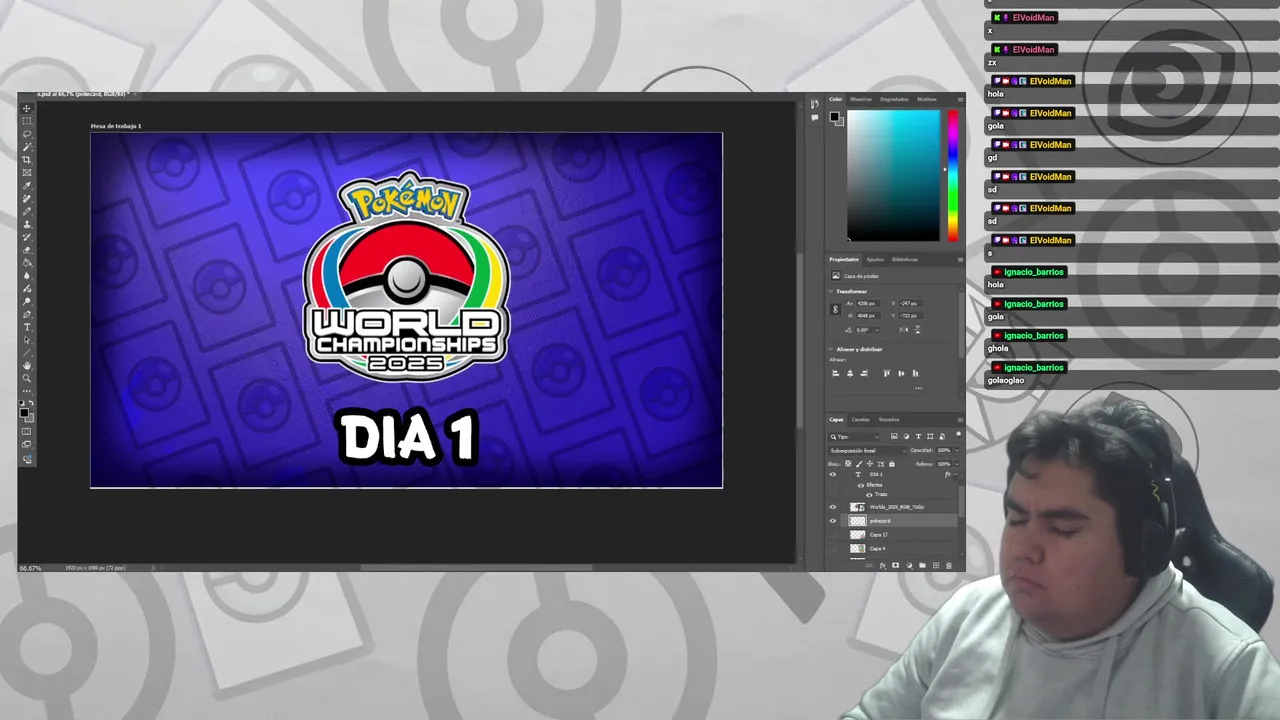Open the rotation angle dropdown
1280x720 pixels.
877,330
